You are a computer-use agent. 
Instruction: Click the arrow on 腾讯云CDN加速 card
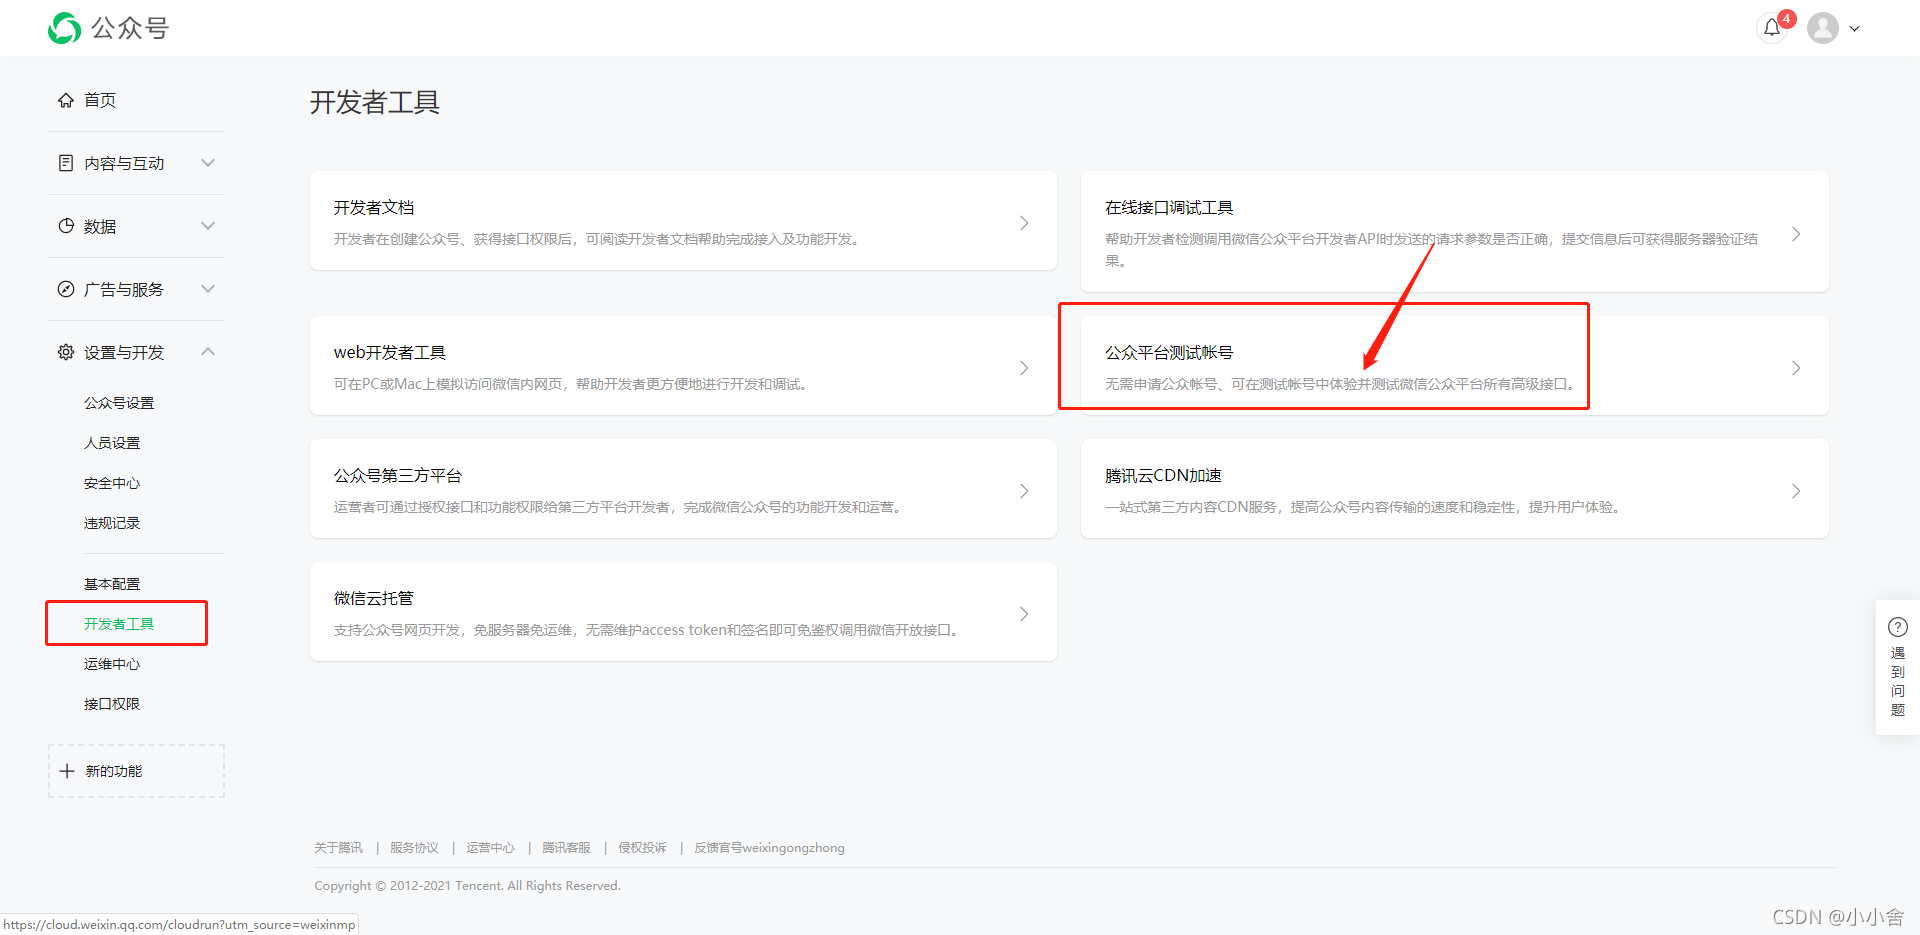1796,491
